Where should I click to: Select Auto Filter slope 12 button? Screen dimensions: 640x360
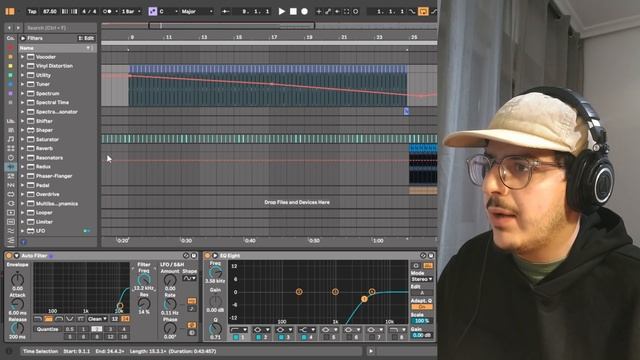(115, 319)
